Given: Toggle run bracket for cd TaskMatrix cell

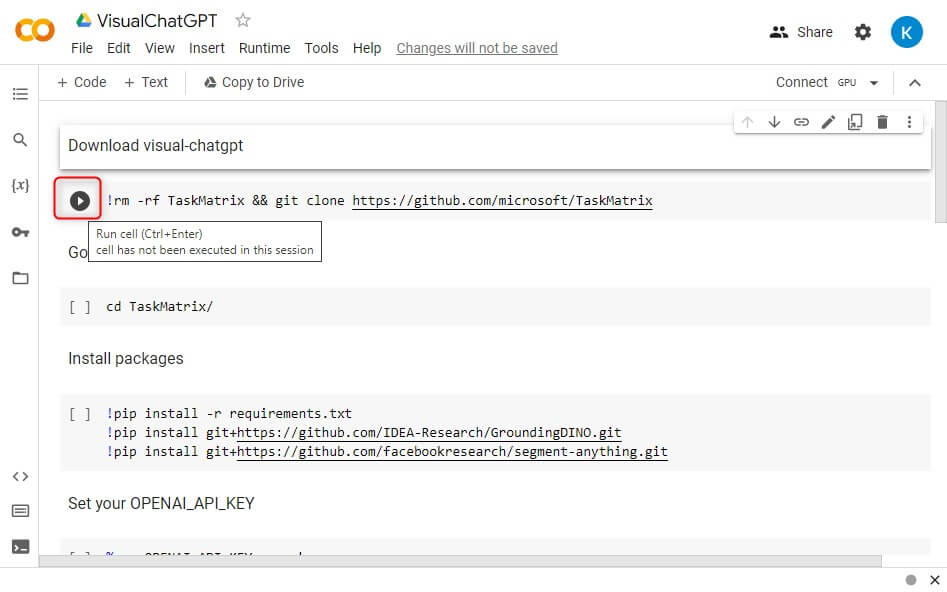Looking at the screenshot, I should pos(80,307).
